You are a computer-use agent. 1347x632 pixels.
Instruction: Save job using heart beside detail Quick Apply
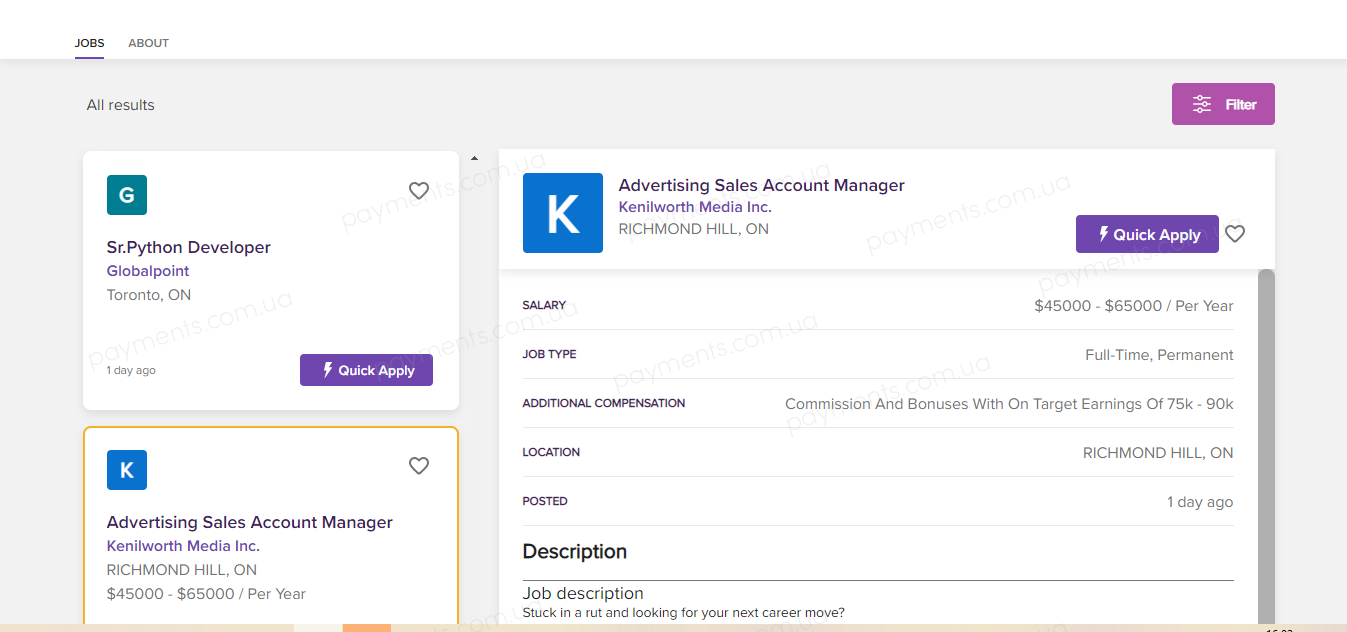pos(1235,234)
